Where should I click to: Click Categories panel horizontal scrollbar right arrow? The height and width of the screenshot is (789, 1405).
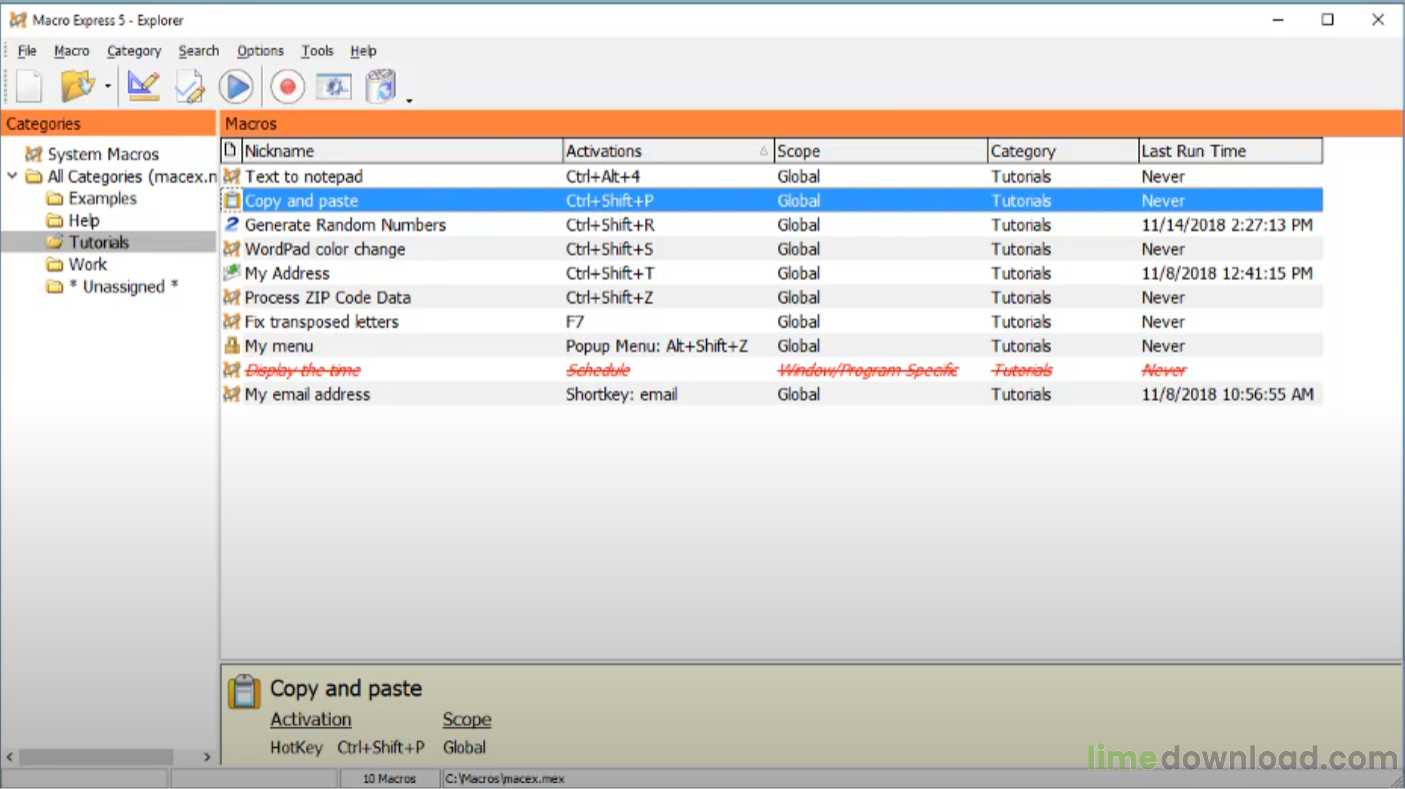click(207, 757)
